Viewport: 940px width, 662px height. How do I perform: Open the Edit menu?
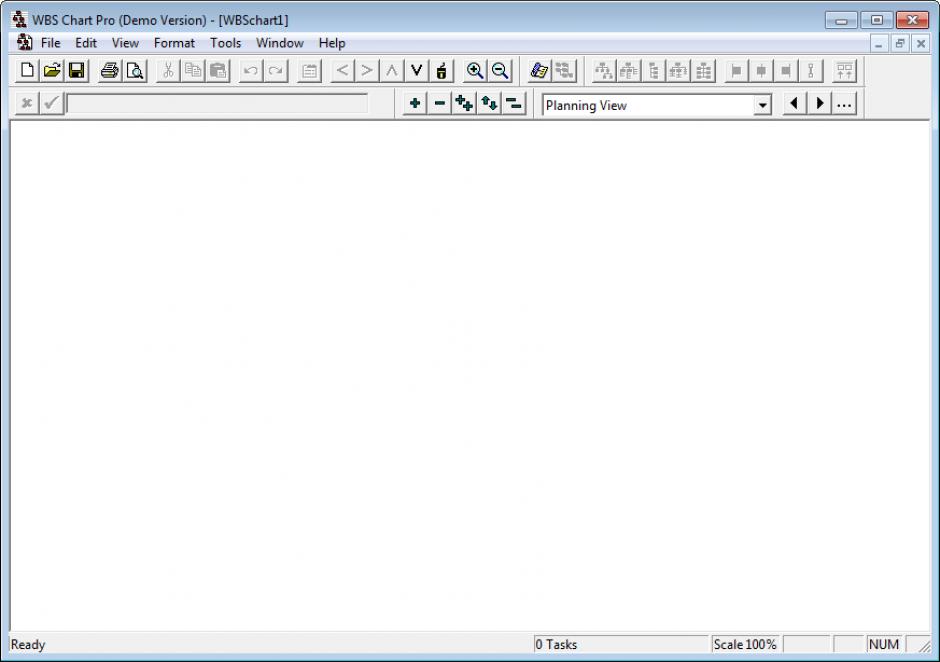[x=86, y=43]
